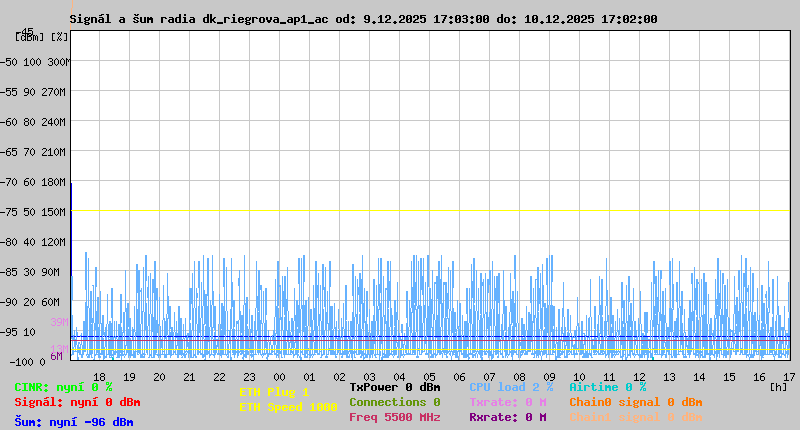Click the orange Chain0 signal label

(x=635, y=402)
